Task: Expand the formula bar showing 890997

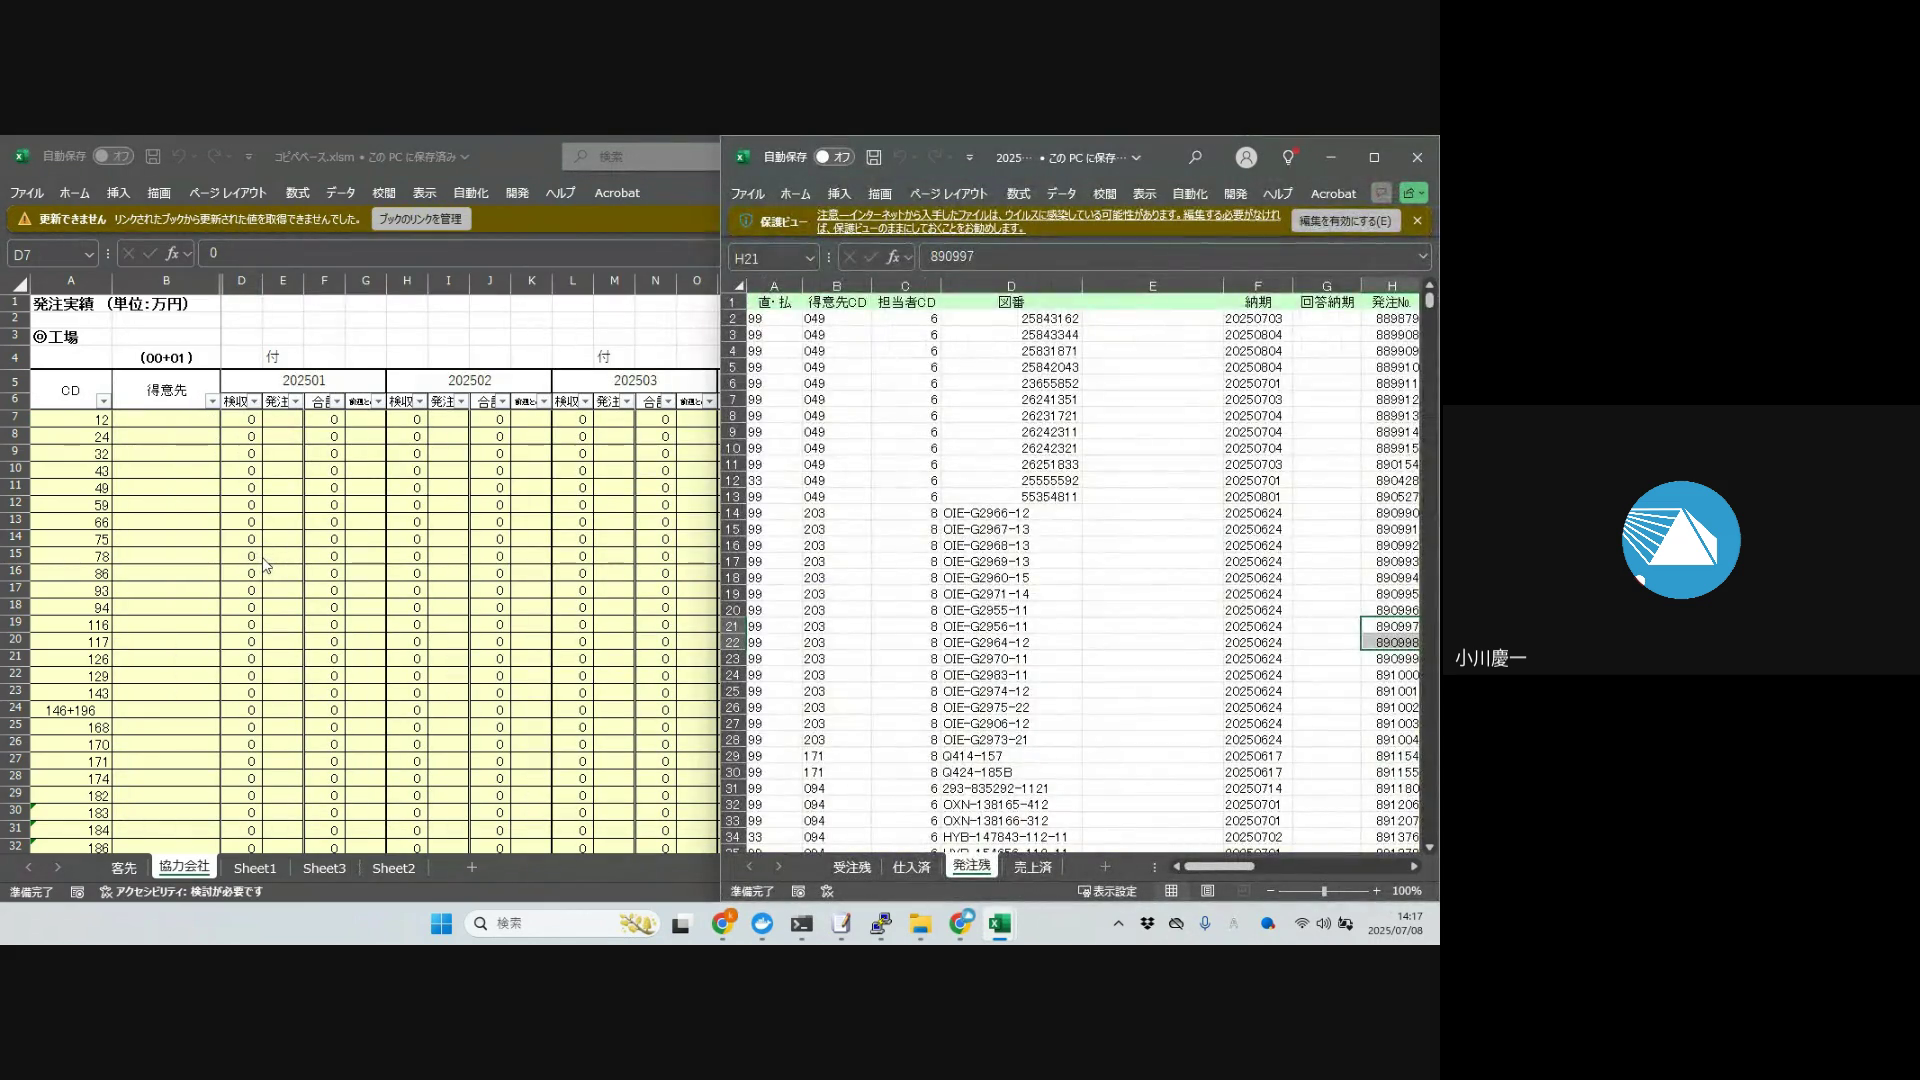Action: tap(1422, 257)
